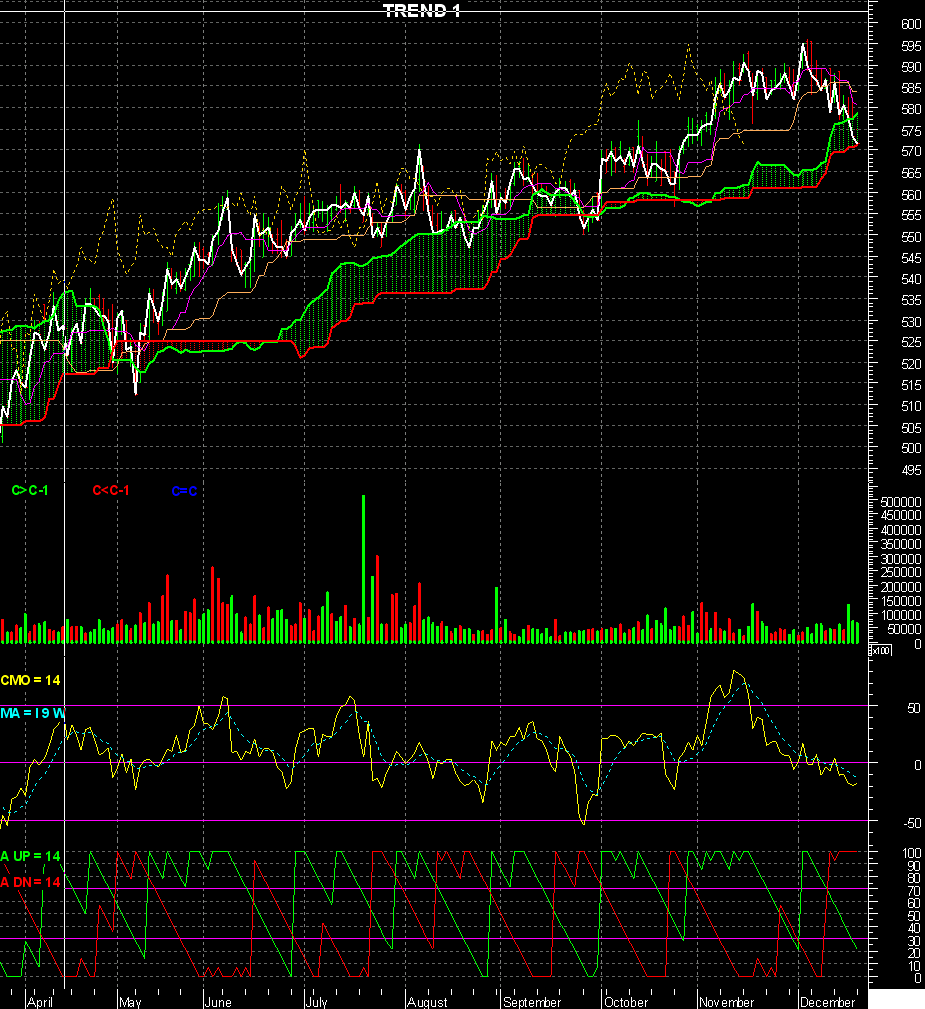Viewport: 925px width, 1009px height.
Task: Click the A UP = 14 Aroon label
Action: pos(30,856)
